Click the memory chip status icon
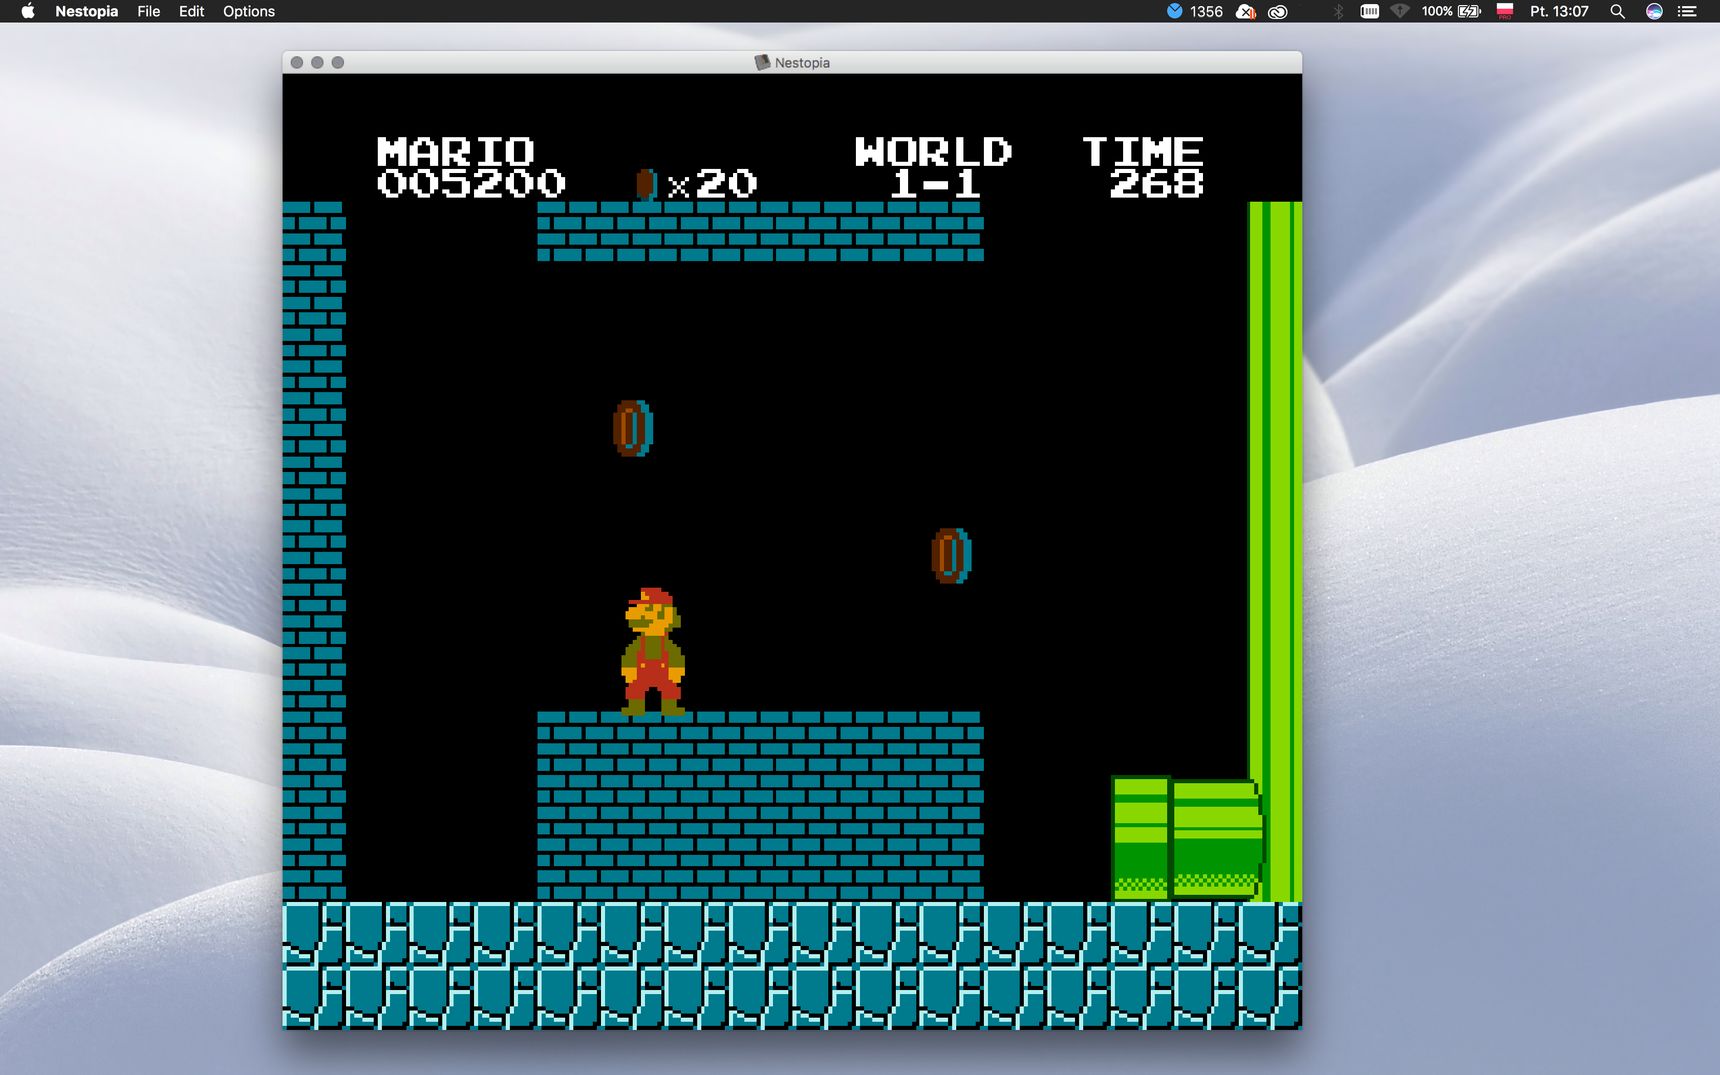Screen dimensions: 1720x1075 coord(1370,11)
